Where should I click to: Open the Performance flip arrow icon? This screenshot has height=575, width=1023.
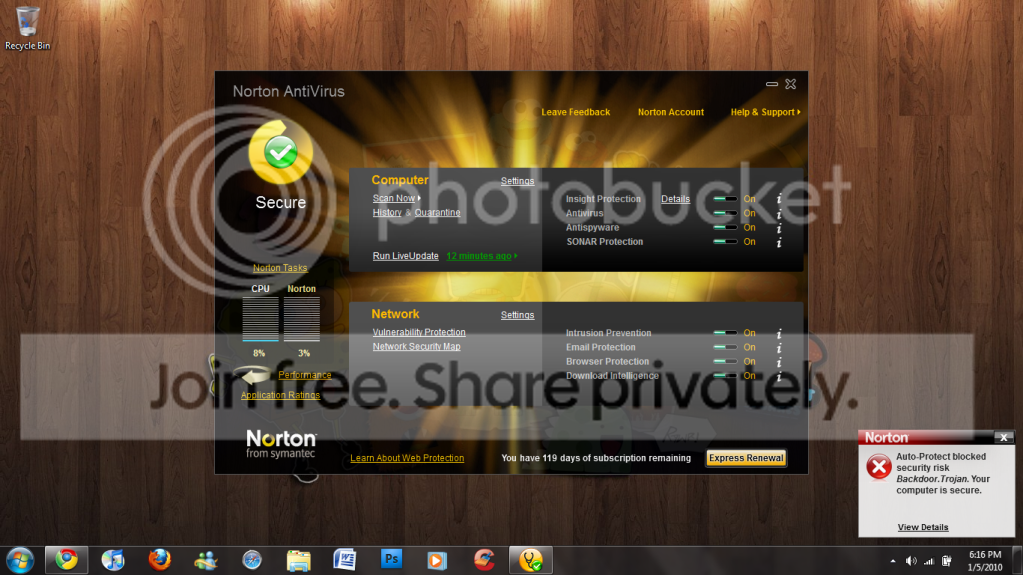point(255,375)
